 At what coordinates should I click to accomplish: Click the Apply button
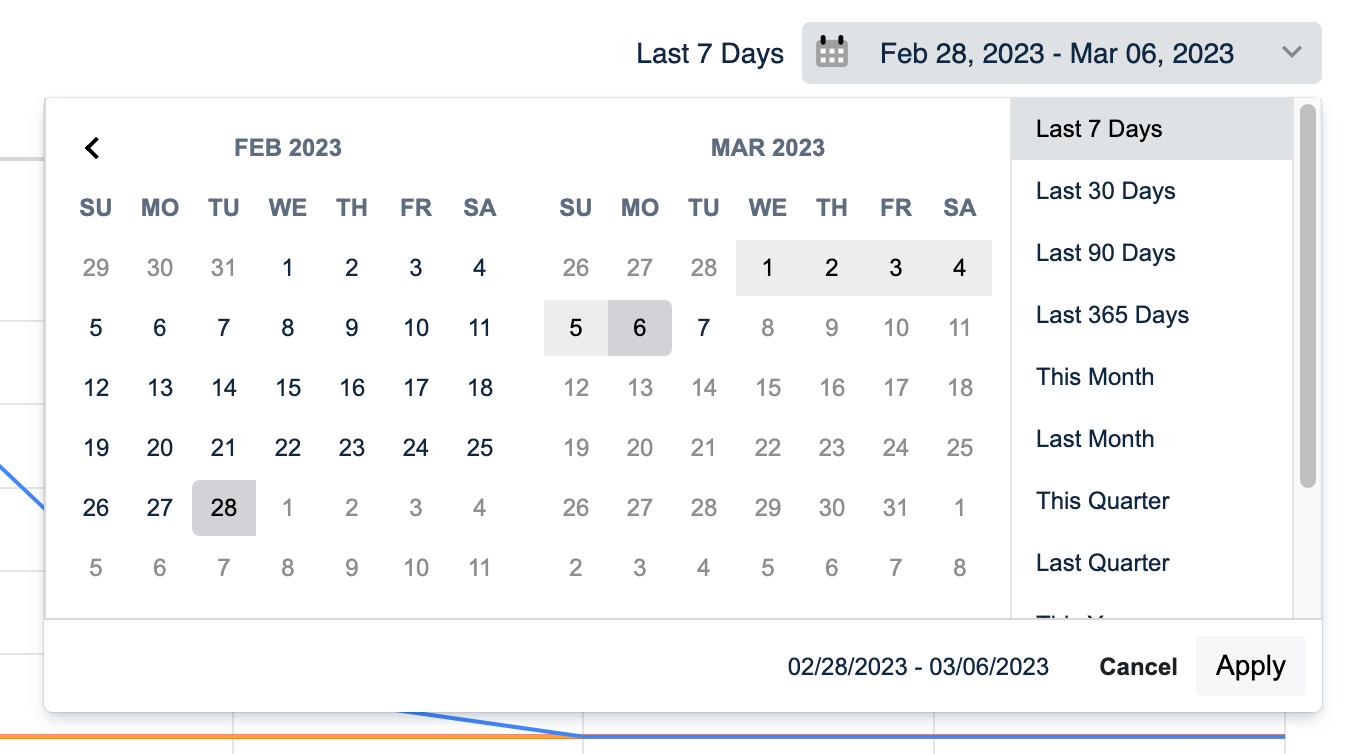click(x=1250, y=666)
